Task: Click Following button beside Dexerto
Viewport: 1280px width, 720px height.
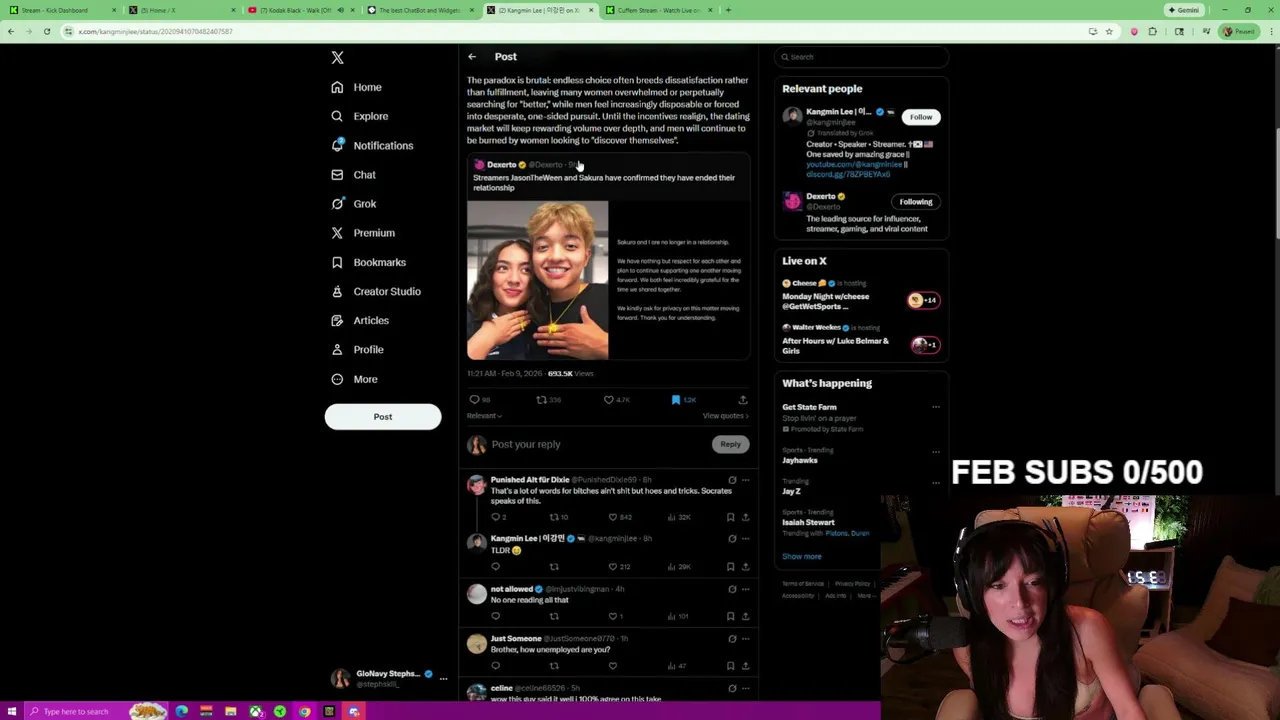Action: click(915, 202)
